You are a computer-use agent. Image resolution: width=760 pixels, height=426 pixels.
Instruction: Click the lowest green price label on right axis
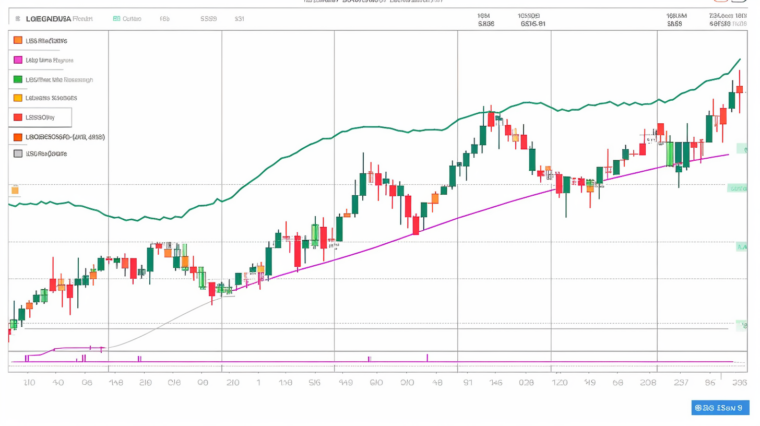pyautogui.click(x=741, y=324)
